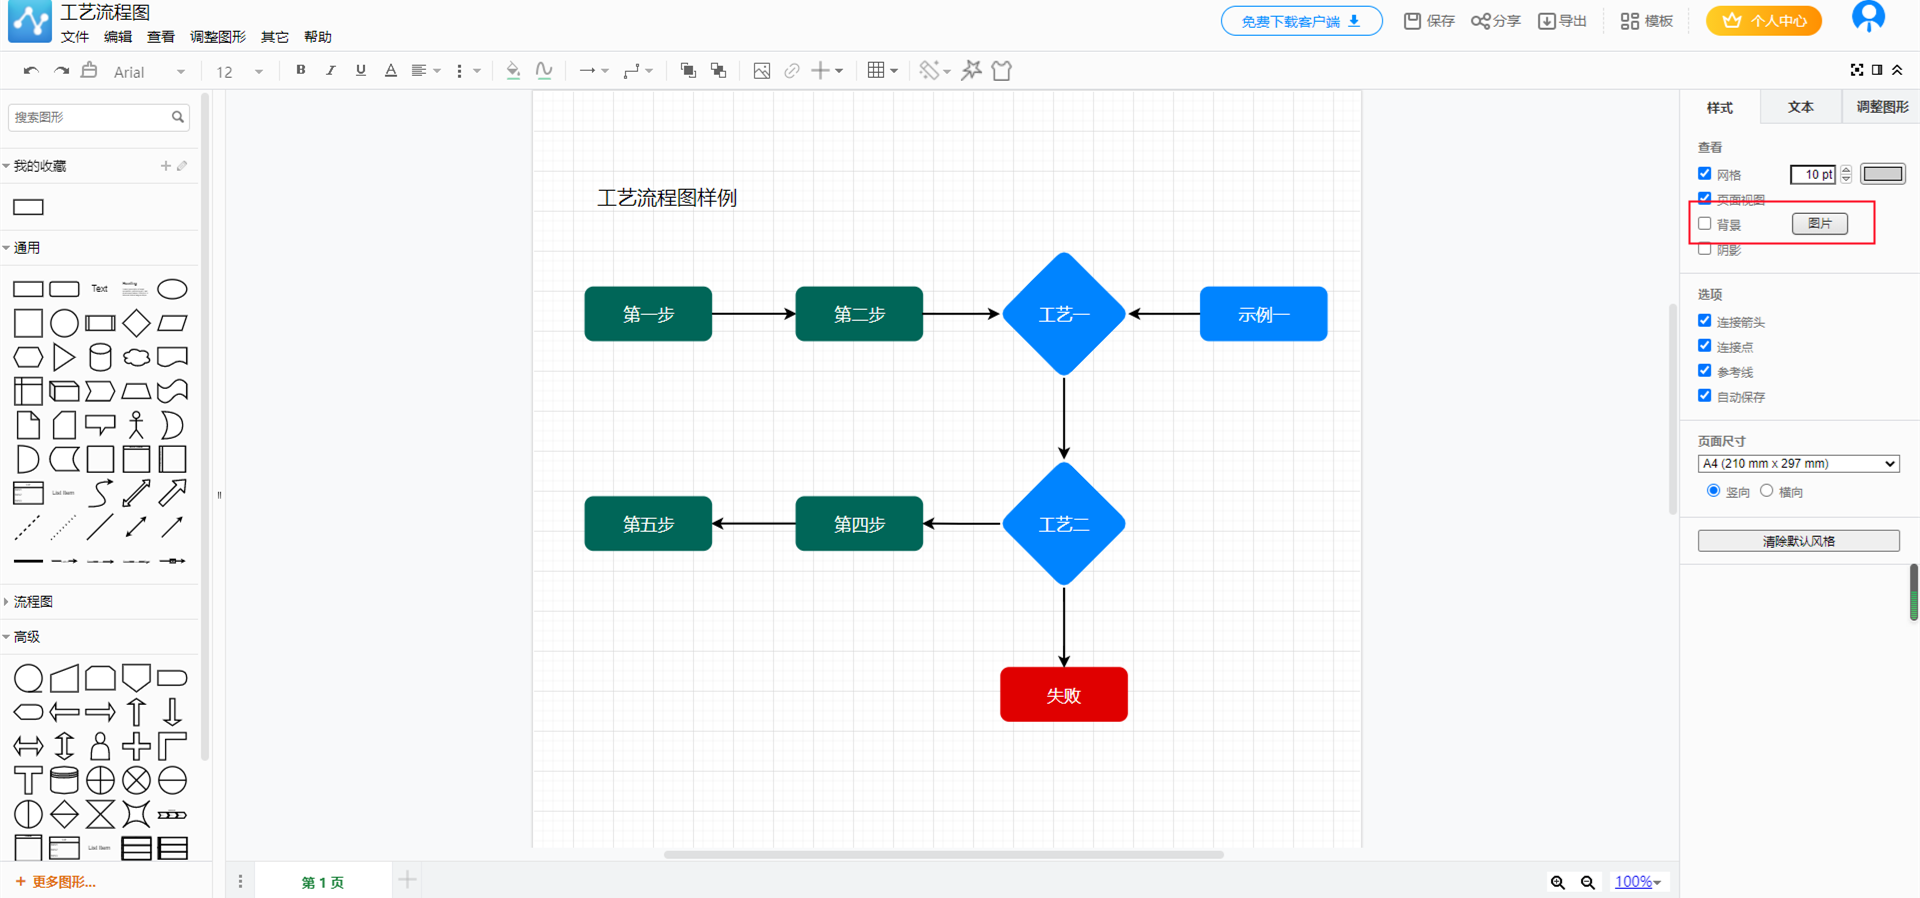This screenshot has width=1920, height=898.
Task: Click the 搜索图形 search field
Action: [90, 117]
